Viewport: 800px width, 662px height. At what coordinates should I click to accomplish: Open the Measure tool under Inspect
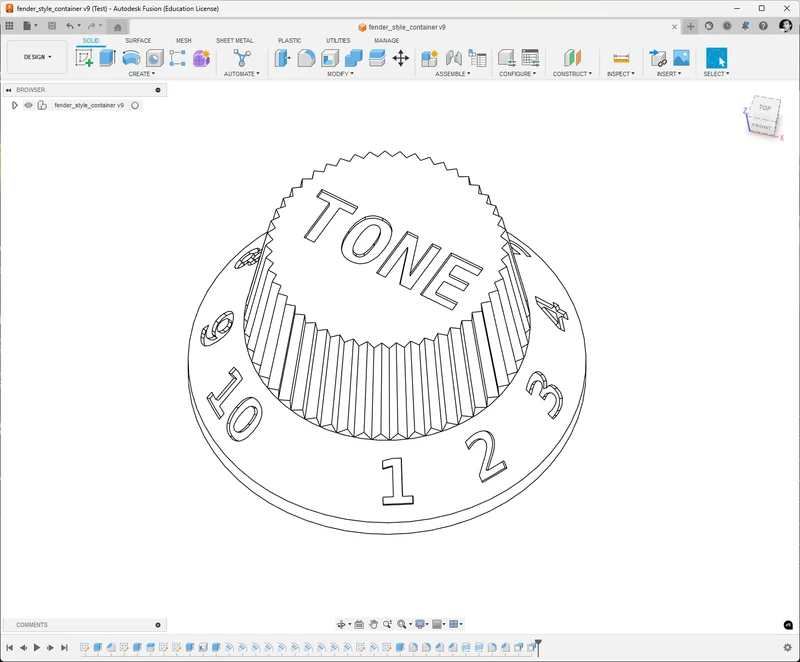pos(621,58)
